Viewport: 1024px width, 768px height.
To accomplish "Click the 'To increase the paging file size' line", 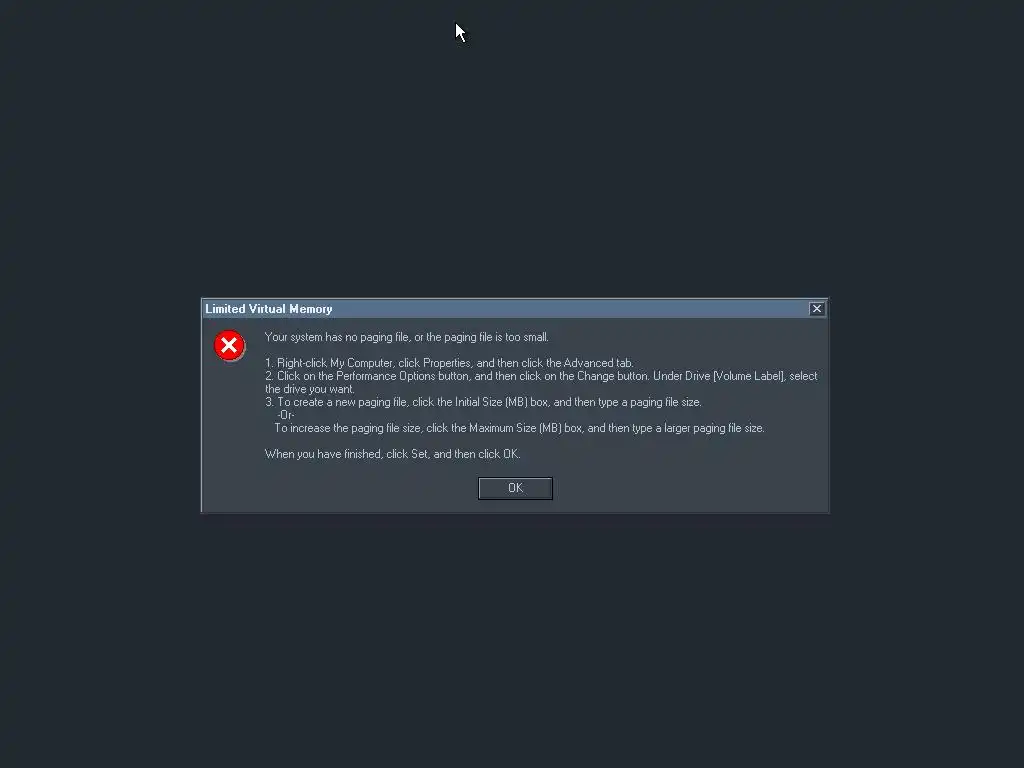I will point(519,428).
